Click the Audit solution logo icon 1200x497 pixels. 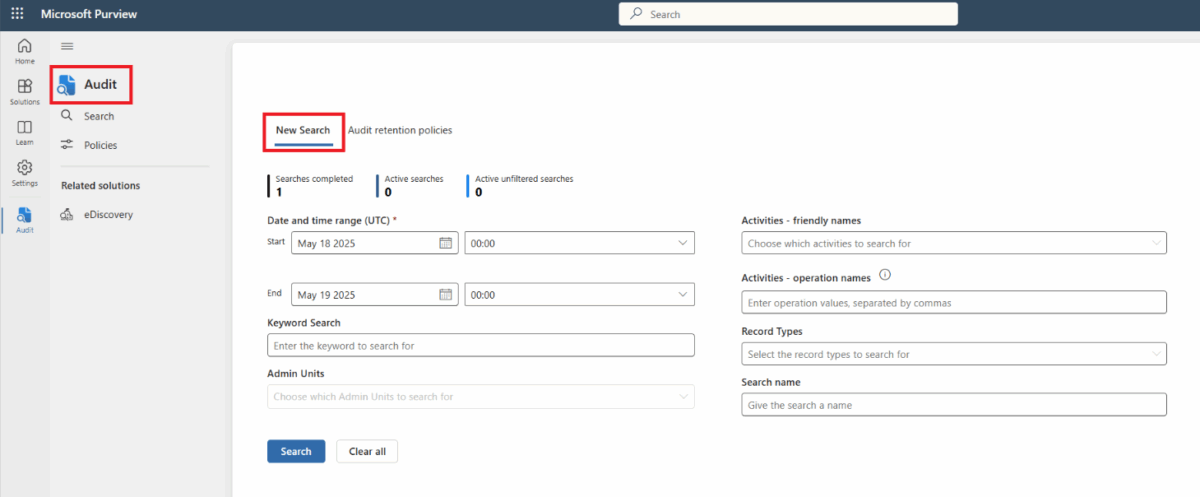[67, 85]
